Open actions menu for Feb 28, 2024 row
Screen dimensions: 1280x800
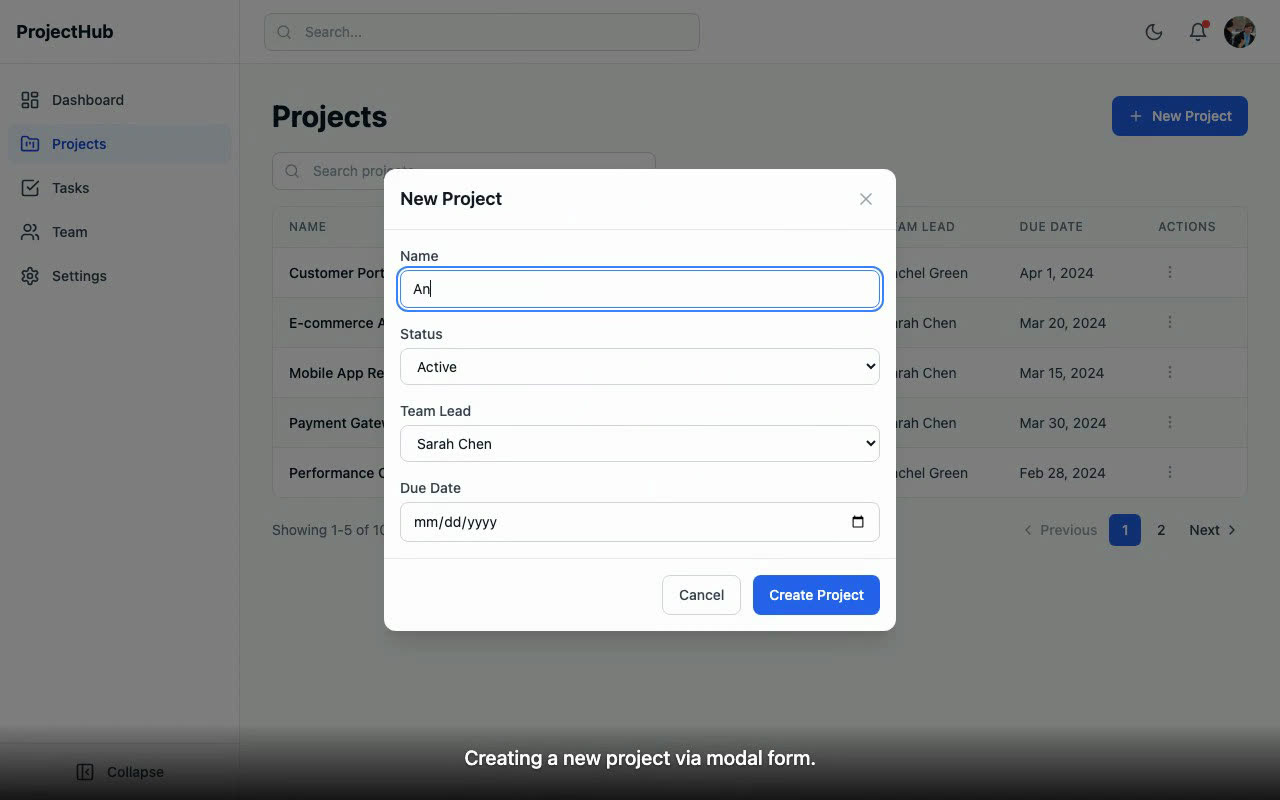point(1170,472)
